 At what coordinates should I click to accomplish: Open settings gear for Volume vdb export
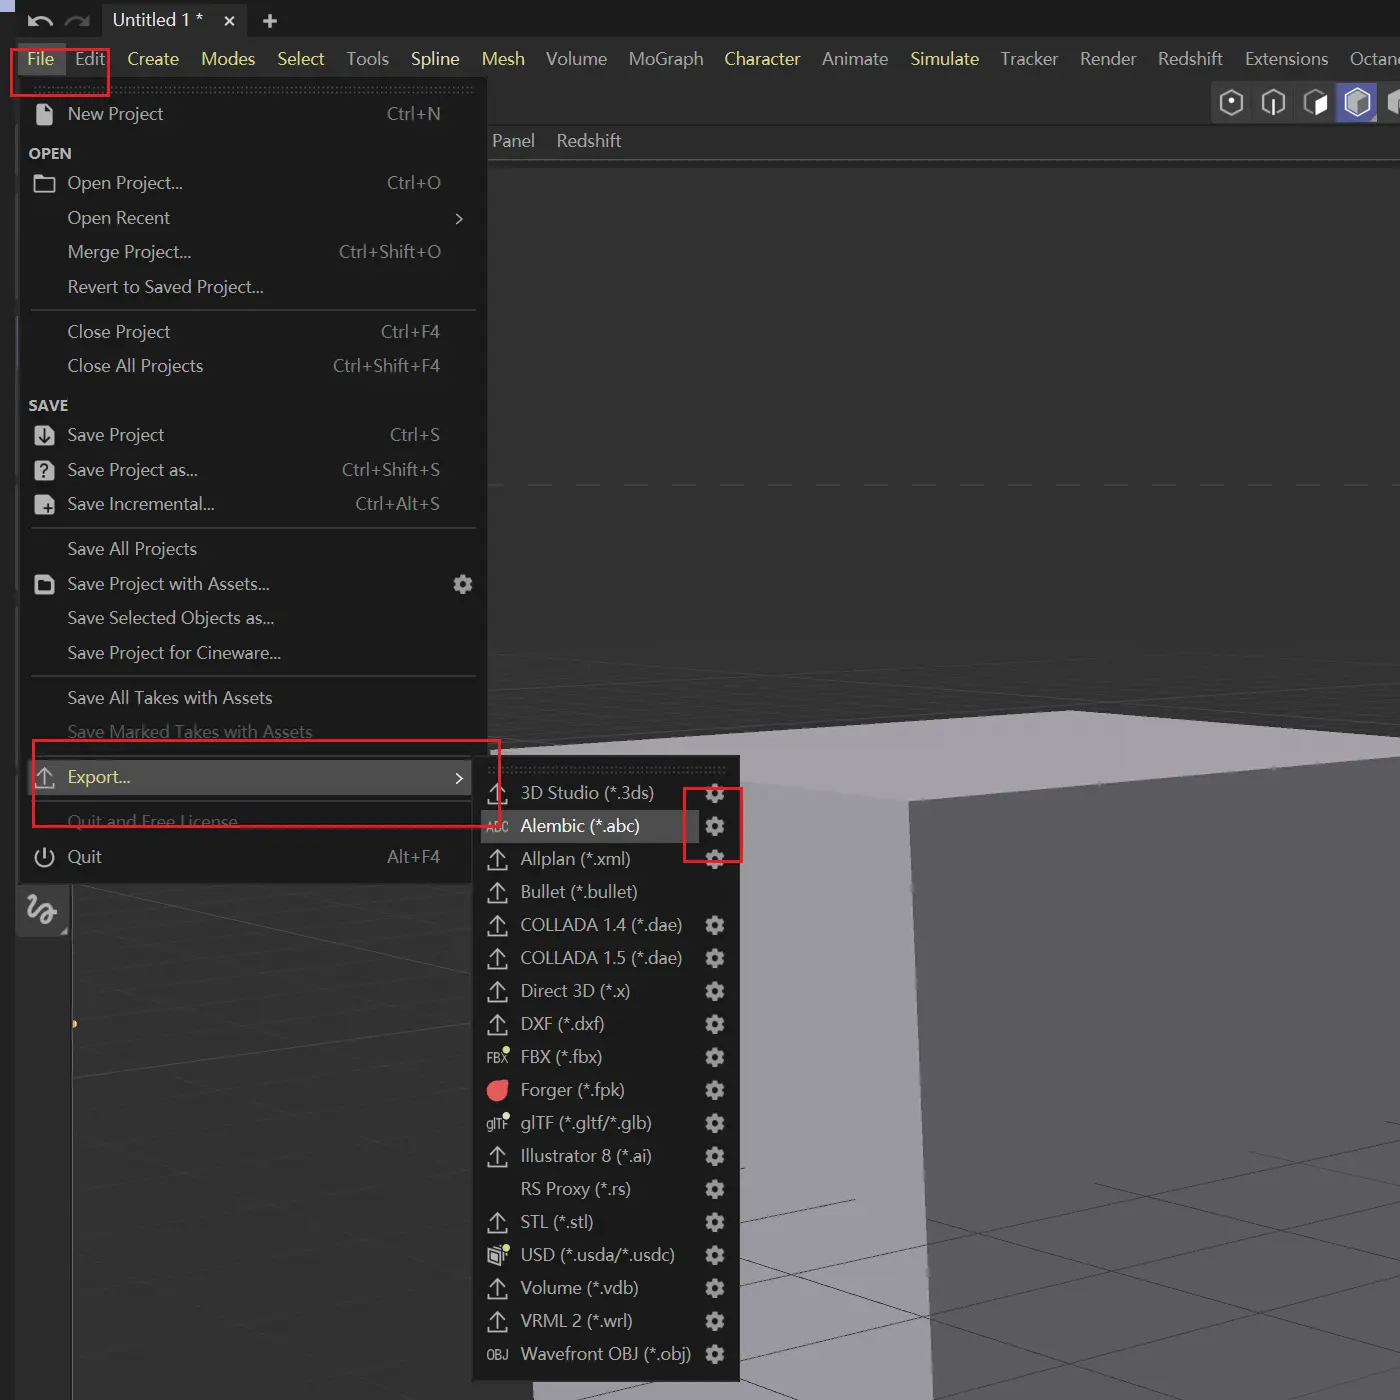[x=715, y=1288]
